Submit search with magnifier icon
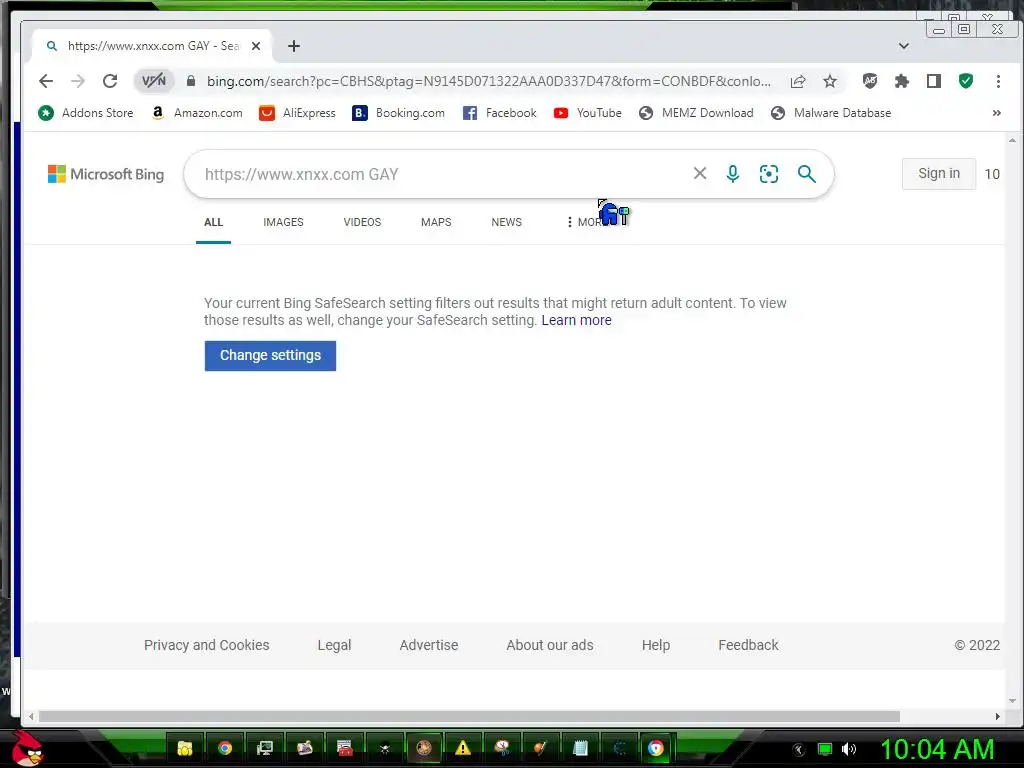Screen dimensions: 1024x768 coord(807,174)
